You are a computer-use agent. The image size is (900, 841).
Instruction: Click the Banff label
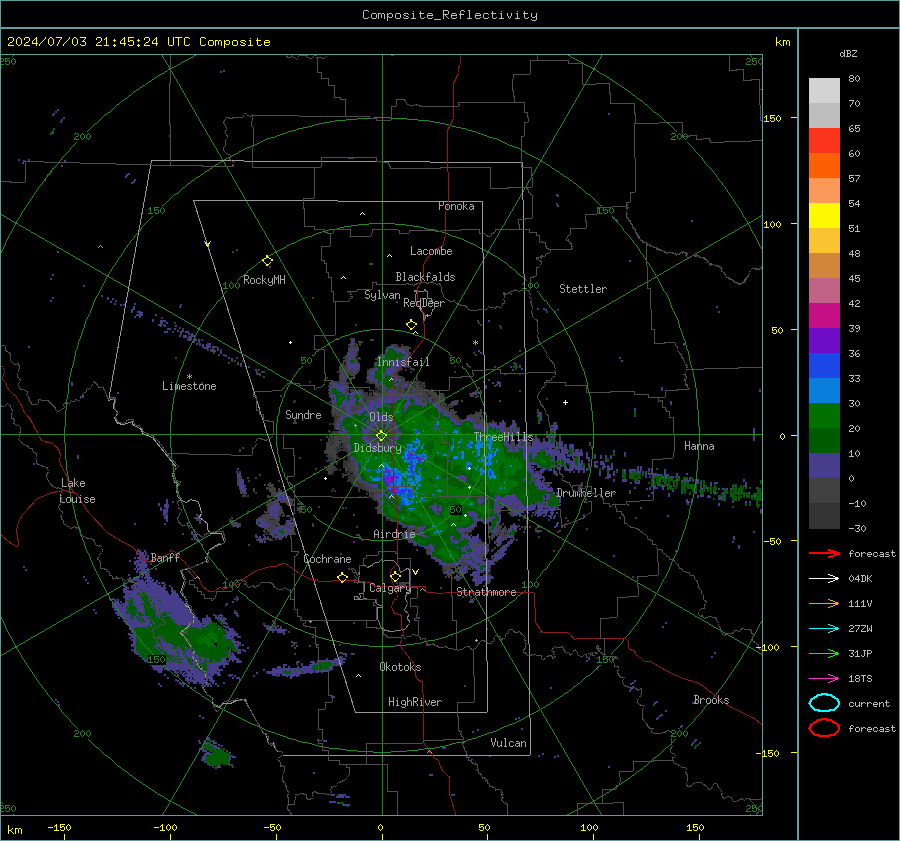click(x=165, y=558)
